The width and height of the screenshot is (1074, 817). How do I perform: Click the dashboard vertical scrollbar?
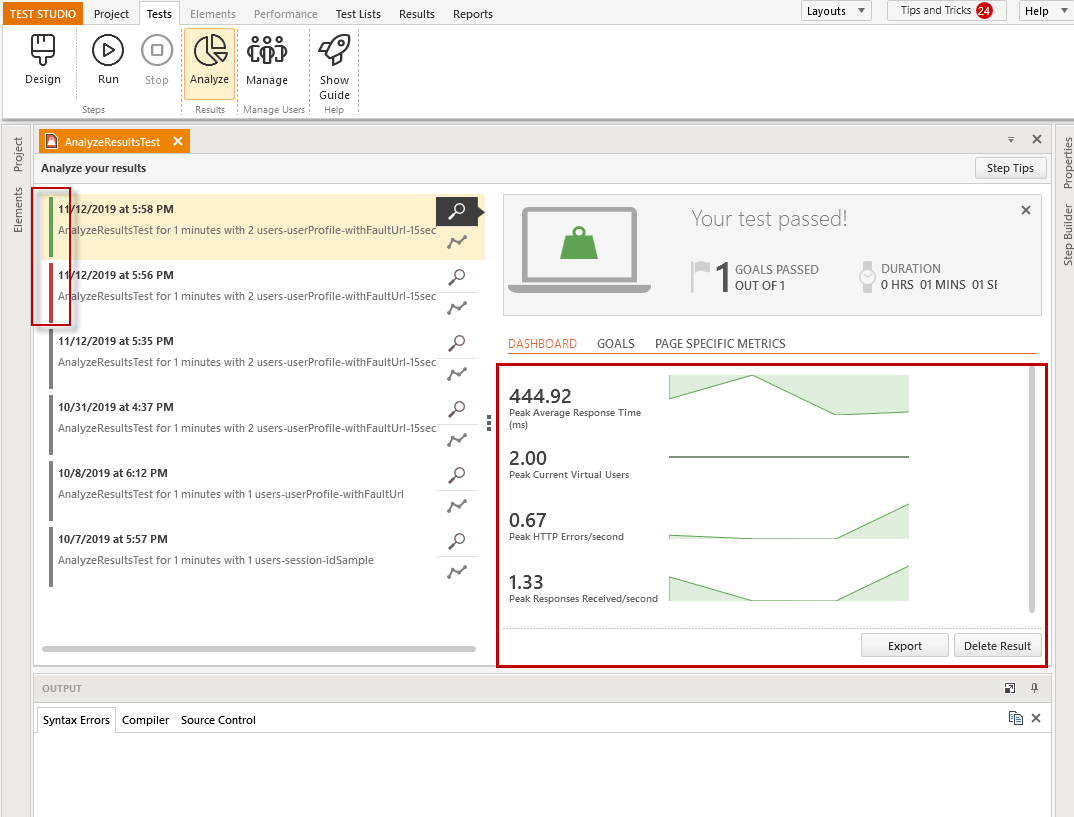(x=1032, y=490)
